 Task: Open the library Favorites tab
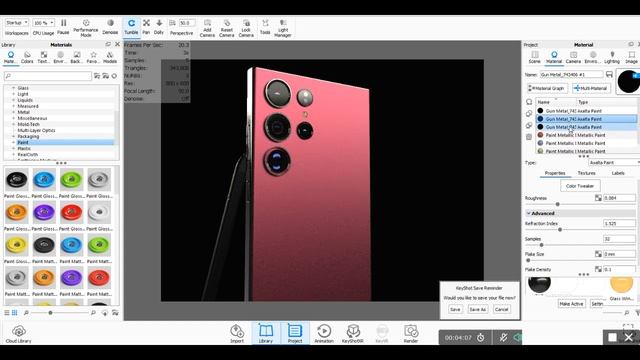coord(93,58)
